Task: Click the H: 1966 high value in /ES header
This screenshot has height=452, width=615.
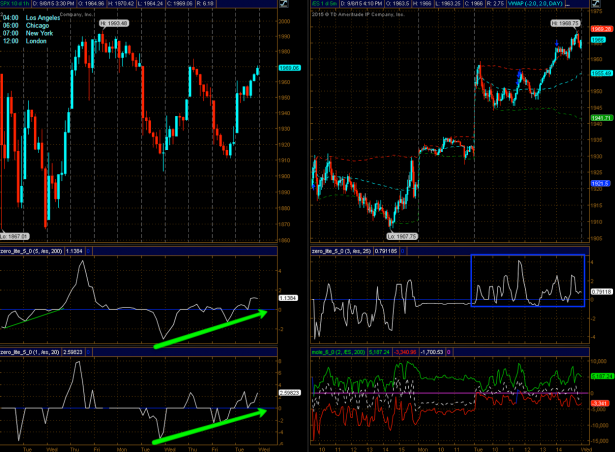Action: point(423,4)
